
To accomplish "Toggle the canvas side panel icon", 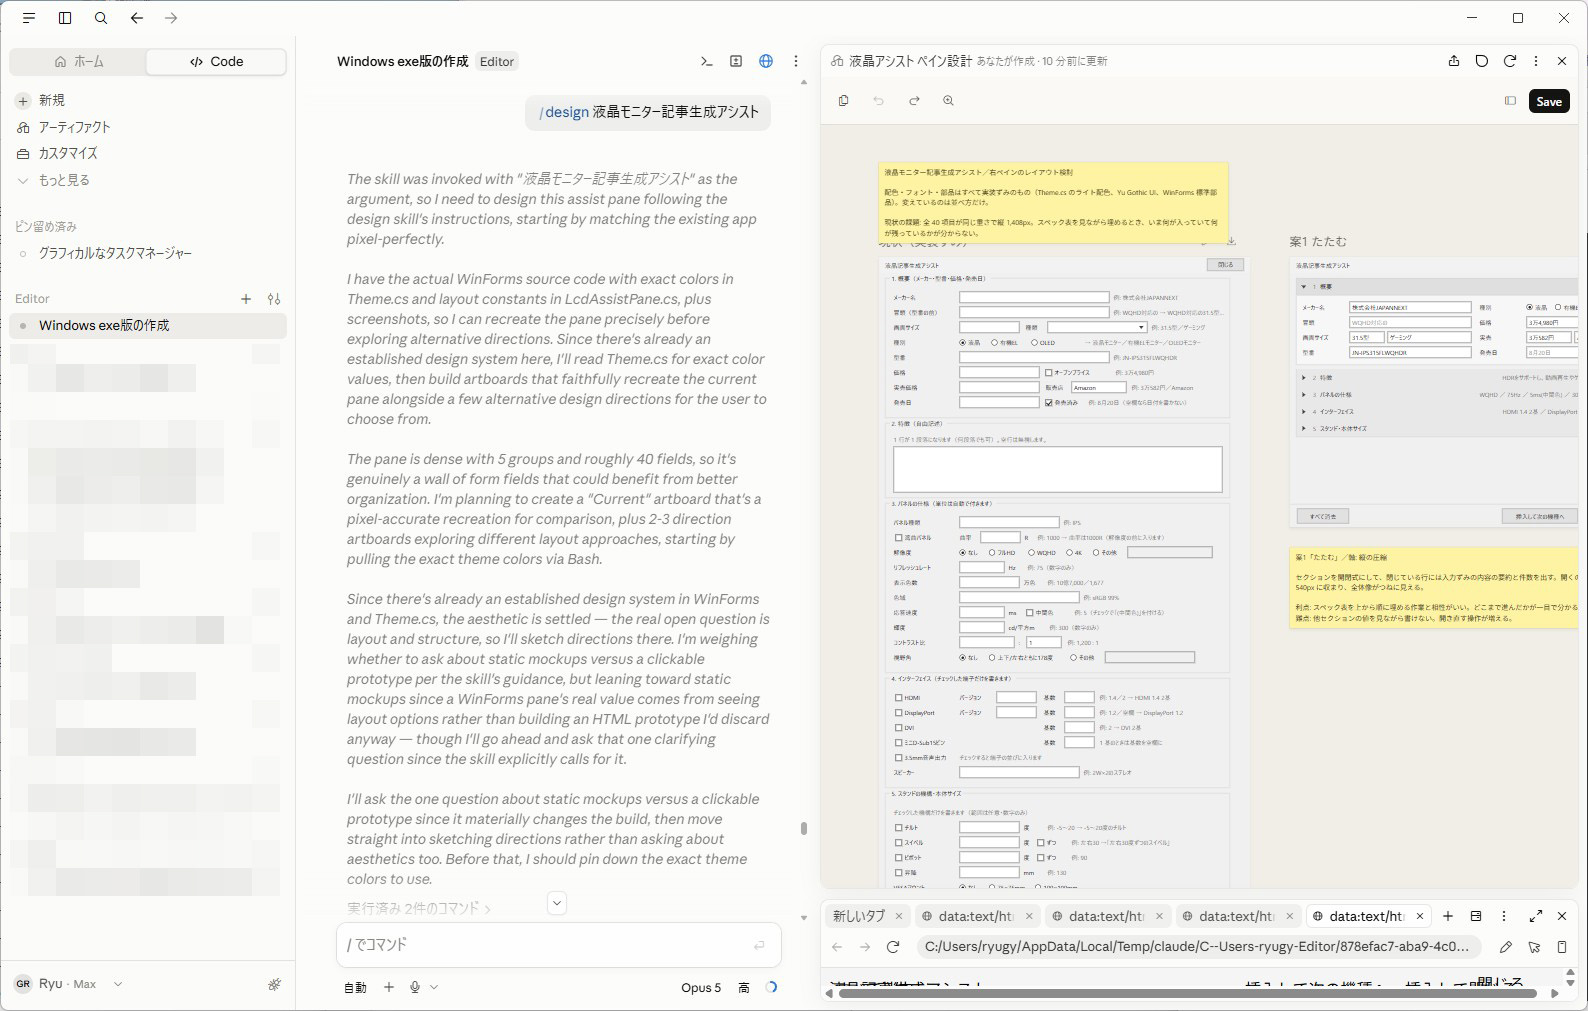I will pos(1510,101).
